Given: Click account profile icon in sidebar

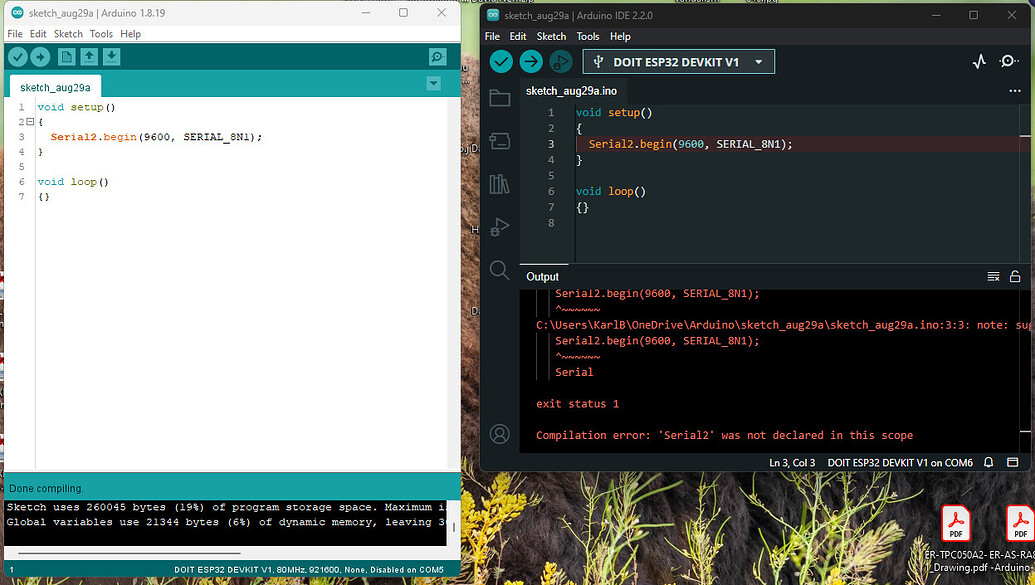Looking at the screenshot, I should point(500,434).
